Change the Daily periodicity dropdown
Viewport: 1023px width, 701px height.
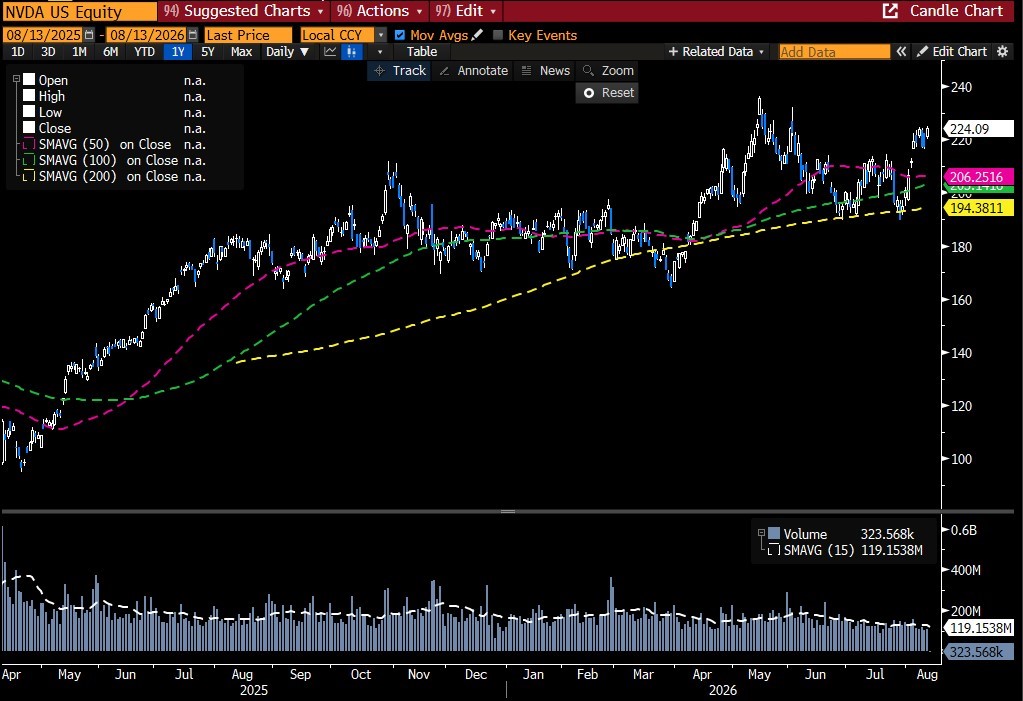[x=287, y=52]
